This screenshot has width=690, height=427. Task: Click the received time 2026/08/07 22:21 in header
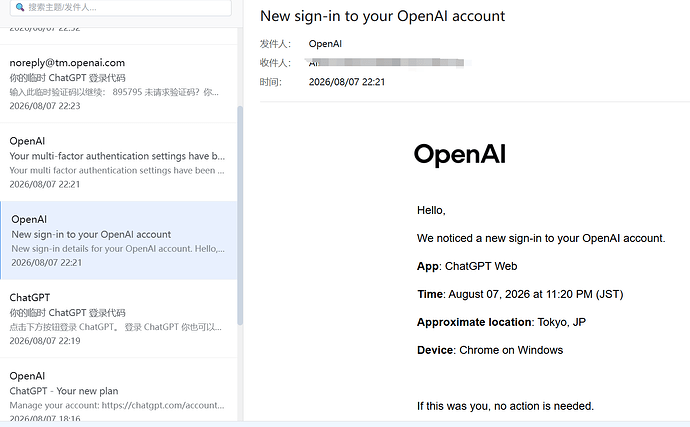[x=347, y=82]
